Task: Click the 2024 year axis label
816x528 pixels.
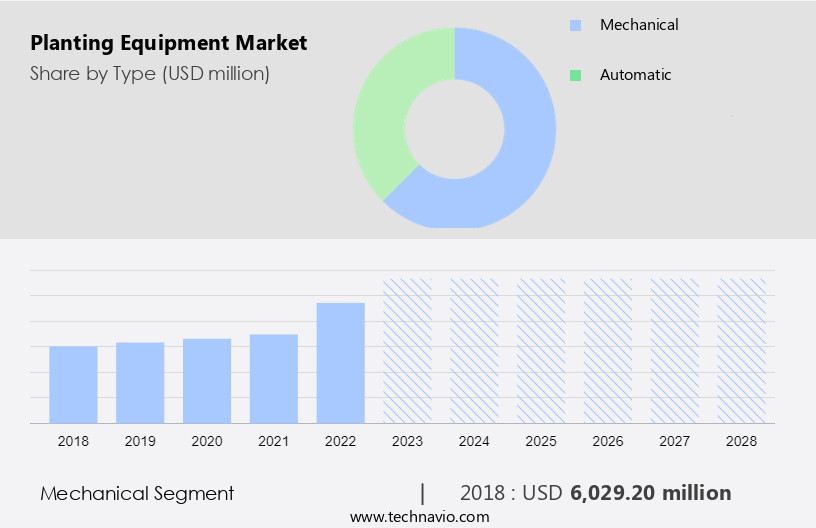Action: tap(474, 441)
